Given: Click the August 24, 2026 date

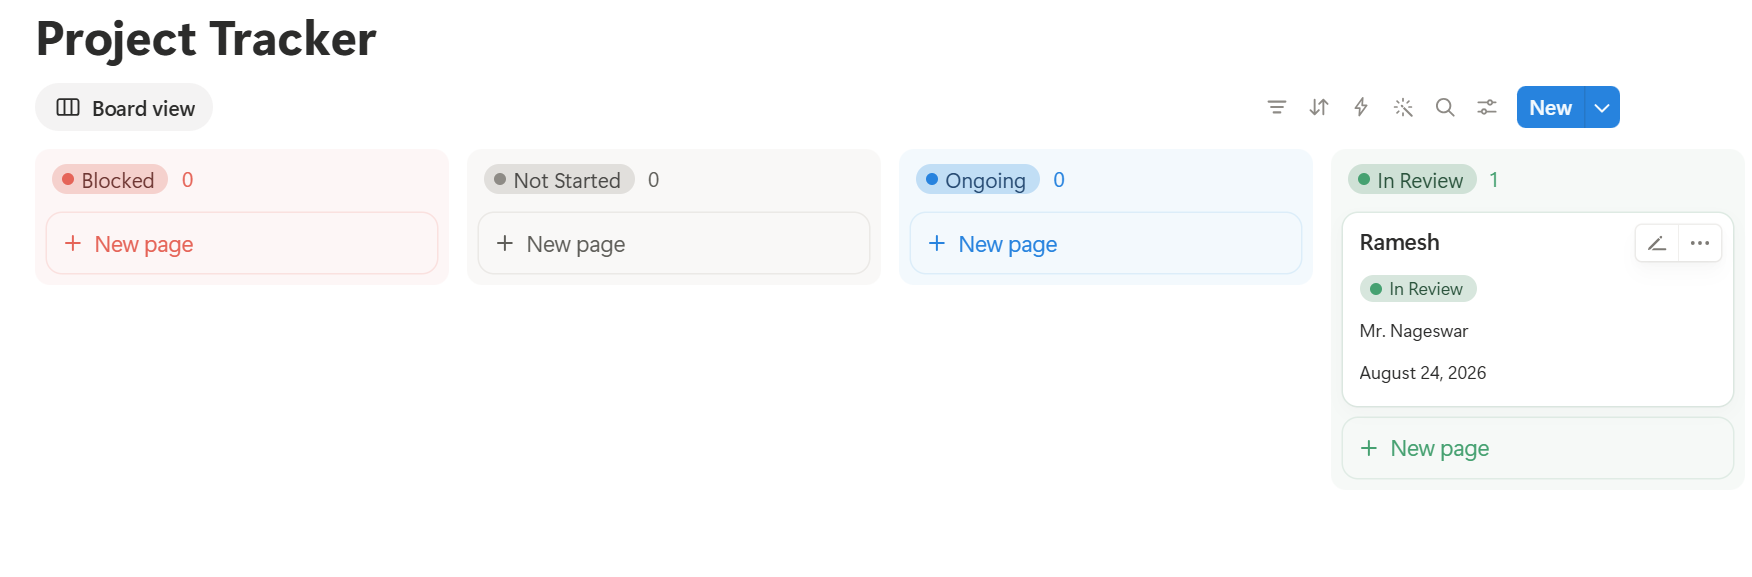Looking at the screenshot, I should click(1423, 373).
